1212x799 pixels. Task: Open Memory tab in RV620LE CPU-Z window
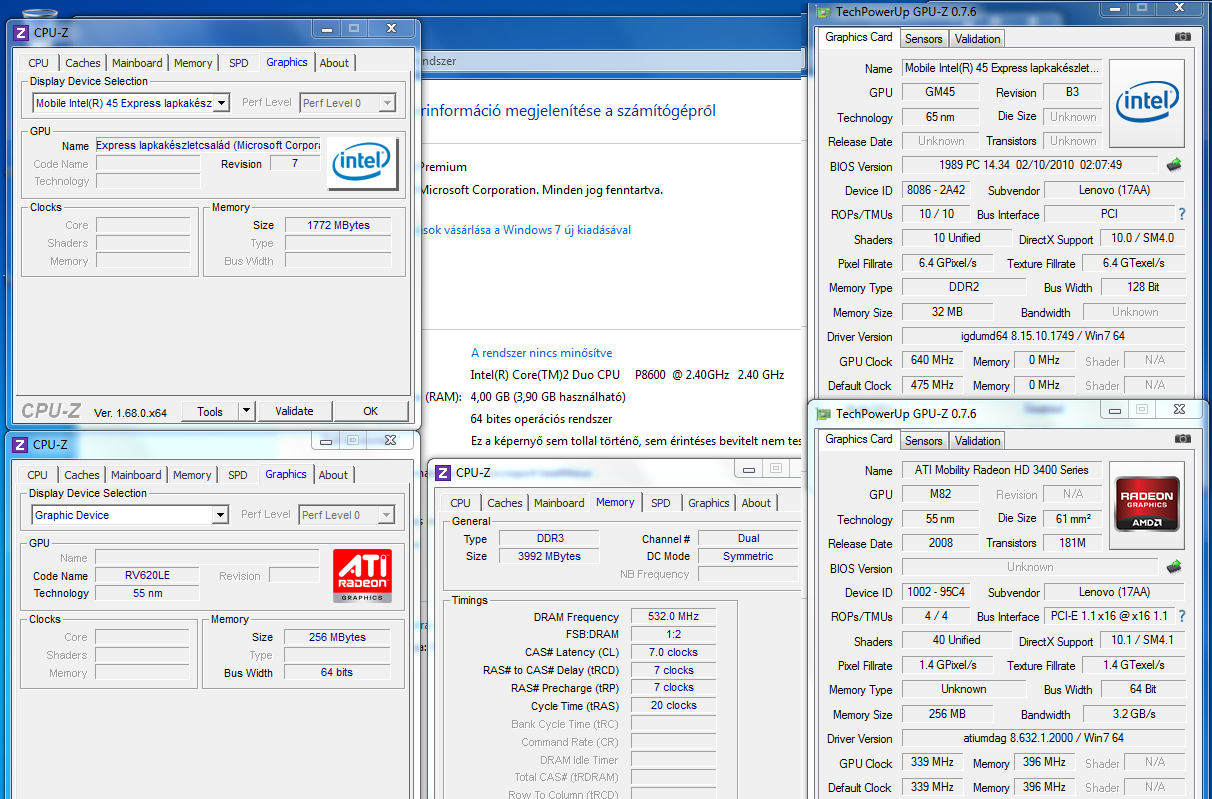point(192,475)
